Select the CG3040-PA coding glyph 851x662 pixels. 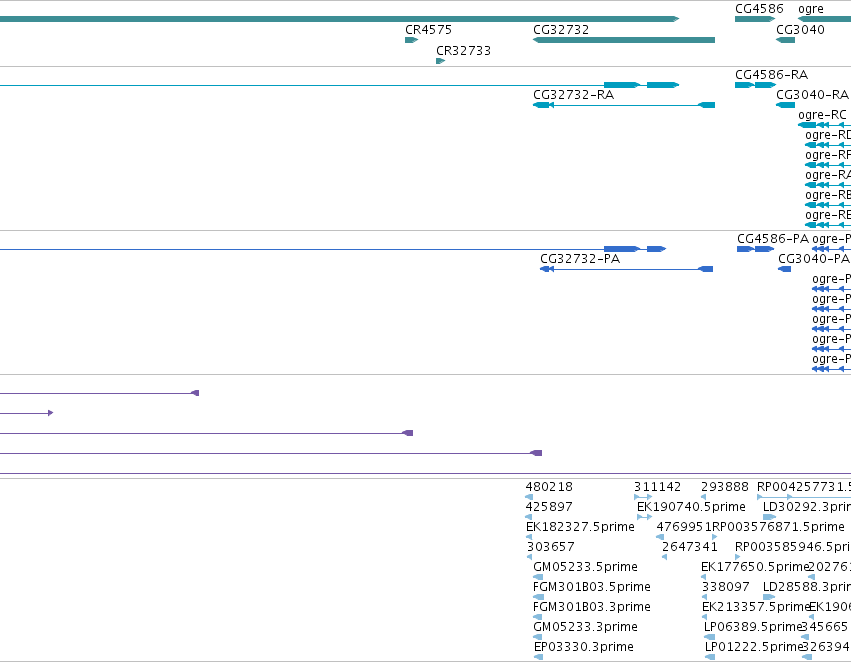pos(784,269)
